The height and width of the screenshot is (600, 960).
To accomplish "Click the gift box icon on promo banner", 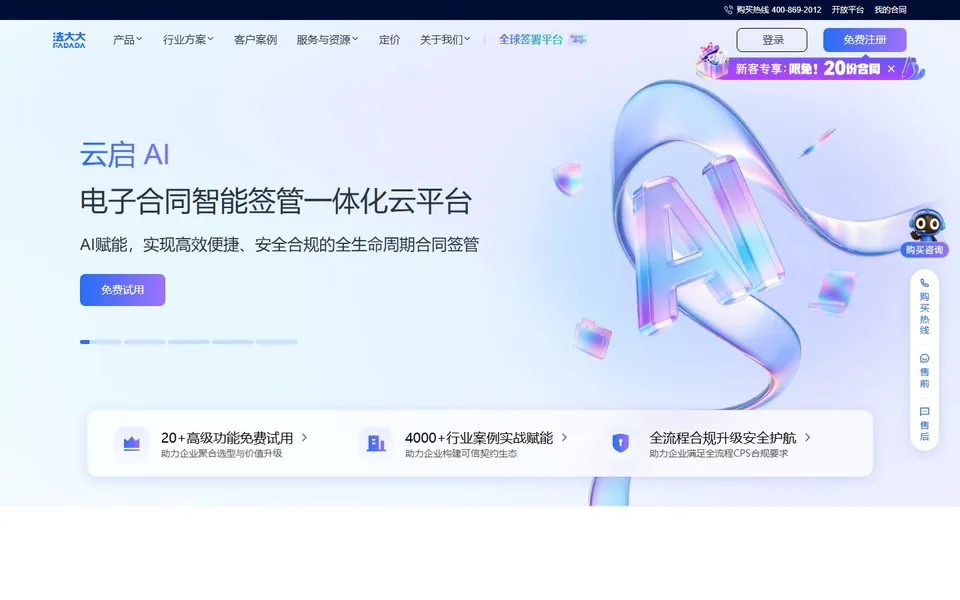I will click(x=712, y=61).
